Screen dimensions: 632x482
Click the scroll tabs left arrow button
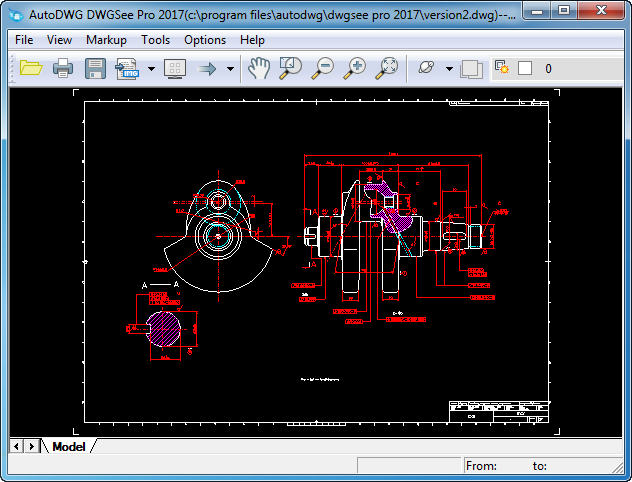(x=17, y=446)
